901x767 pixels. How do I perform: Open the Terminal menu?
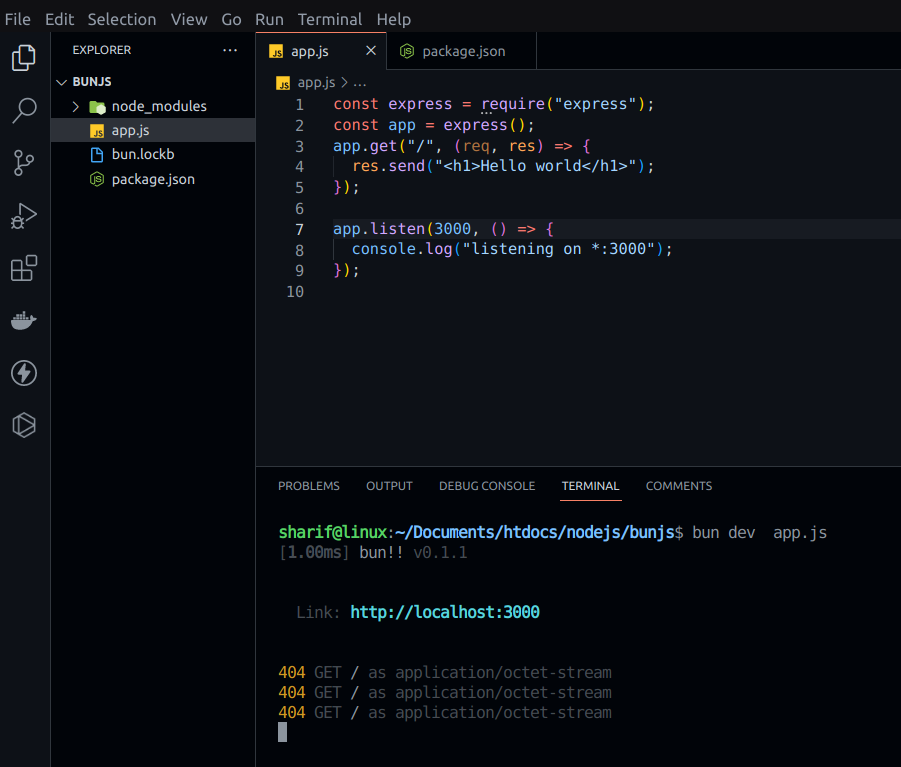coord(330,19)
